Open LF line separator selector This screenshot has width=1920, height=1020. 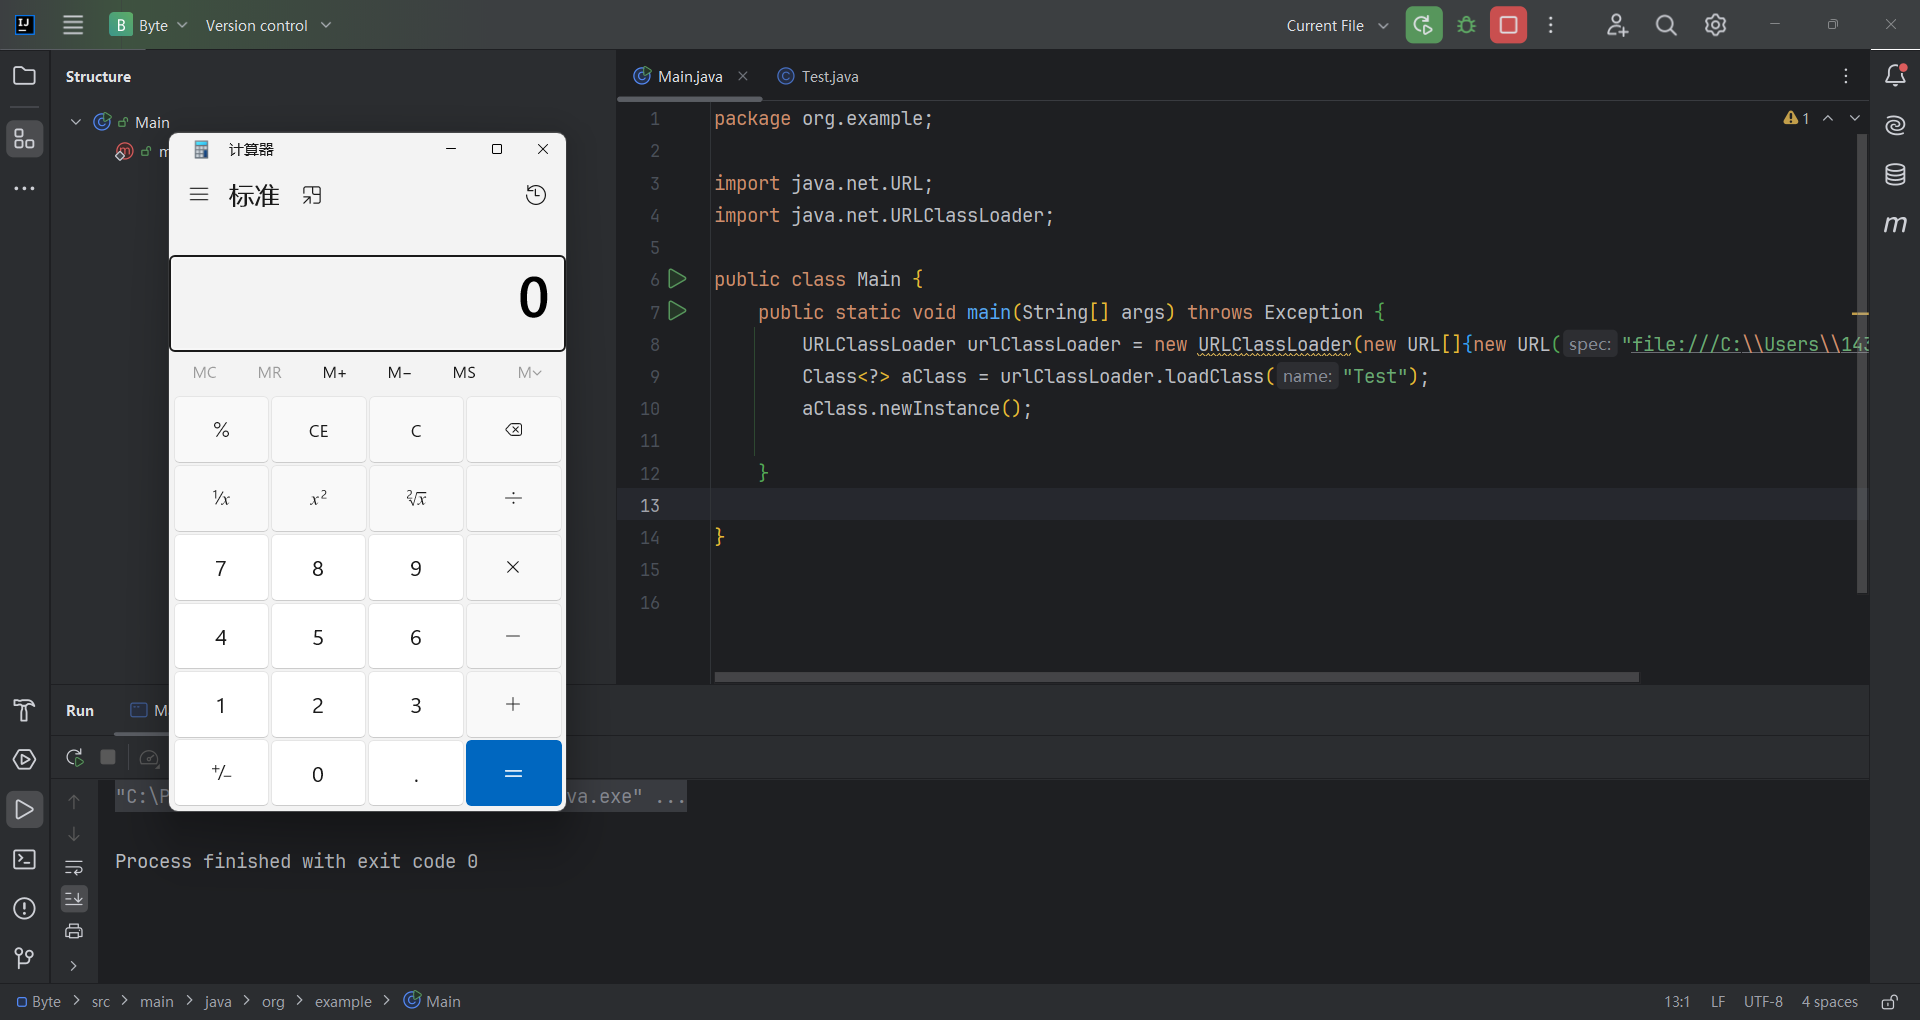[1718, 1002]
